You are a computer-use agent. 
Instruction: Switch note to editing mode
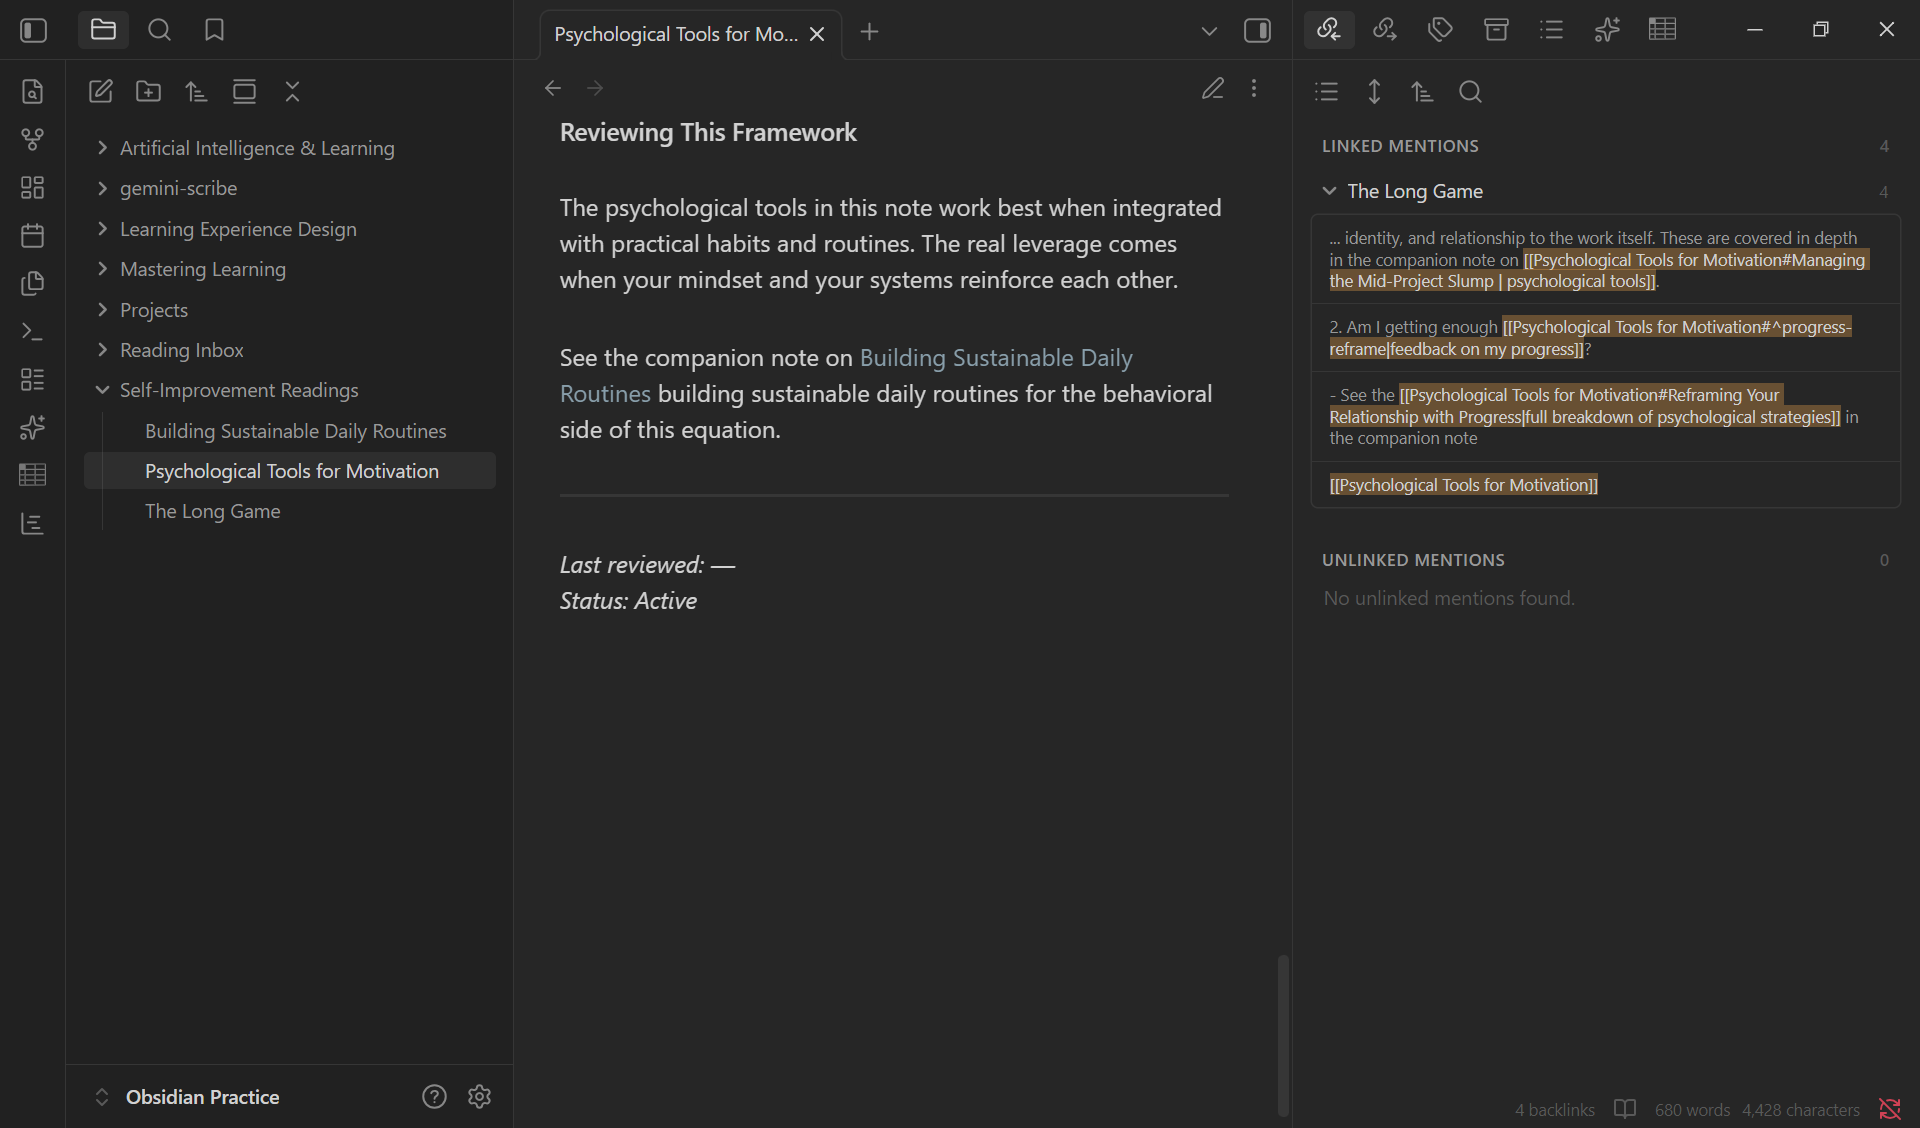click(x=1212, y=88)
